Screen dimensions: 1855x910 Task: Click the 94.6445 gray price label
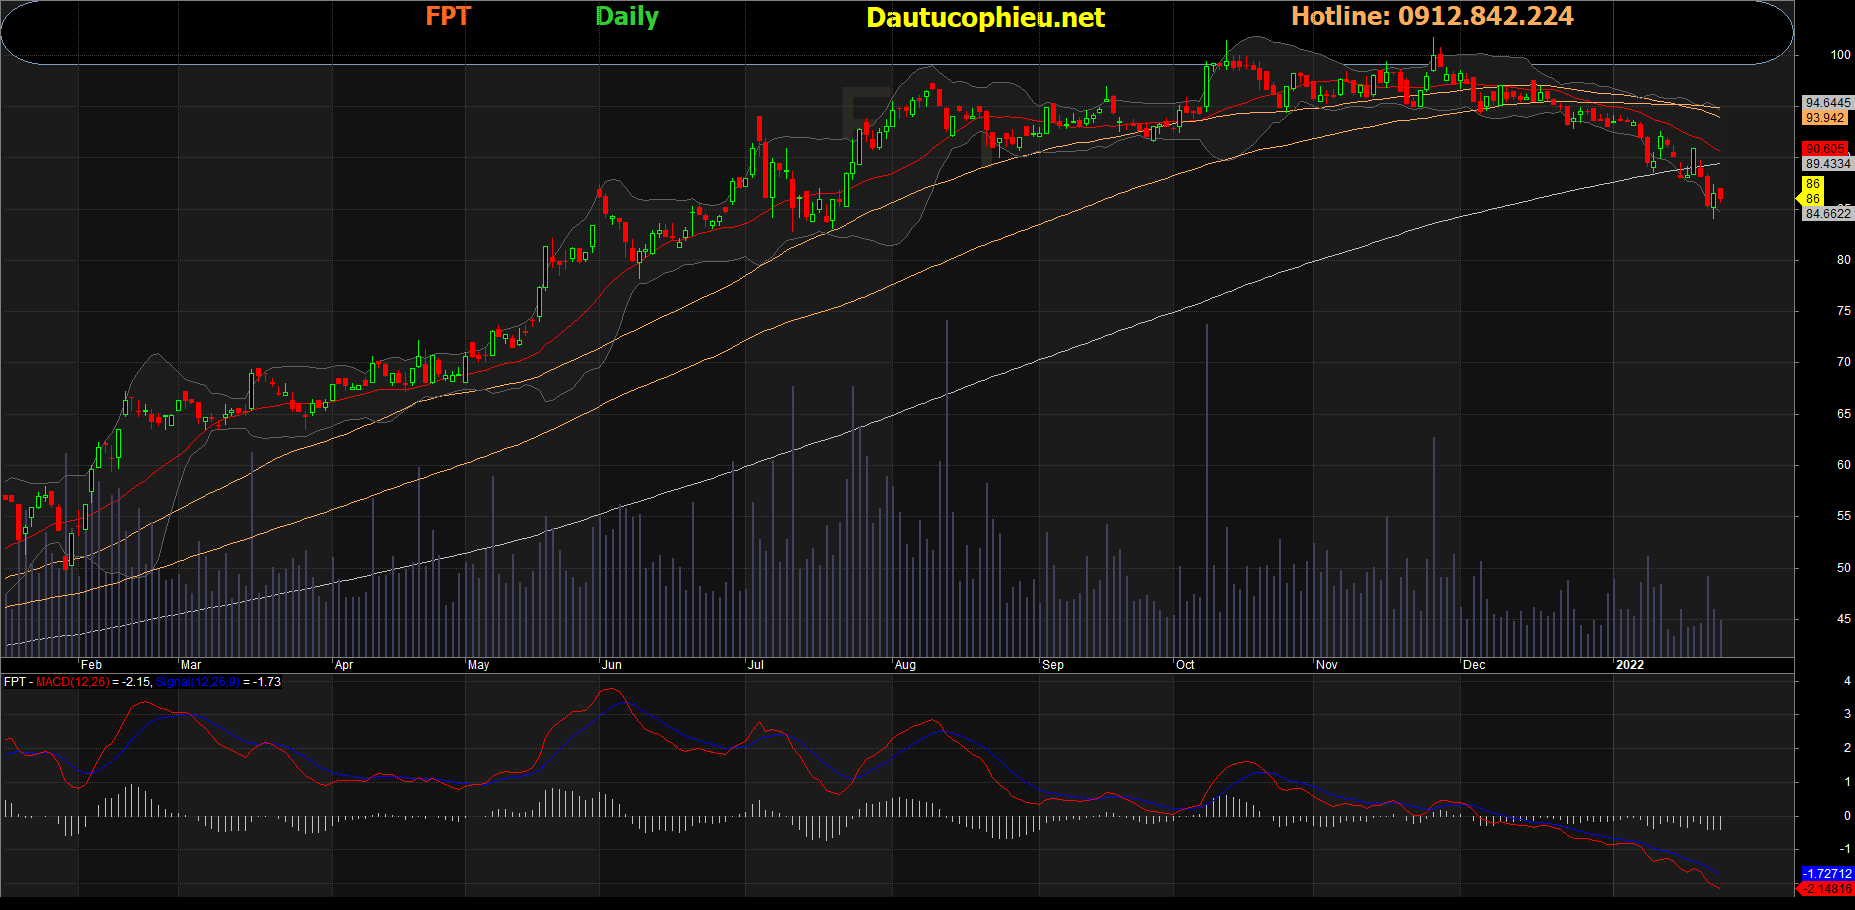click(x=1827, y=103)
